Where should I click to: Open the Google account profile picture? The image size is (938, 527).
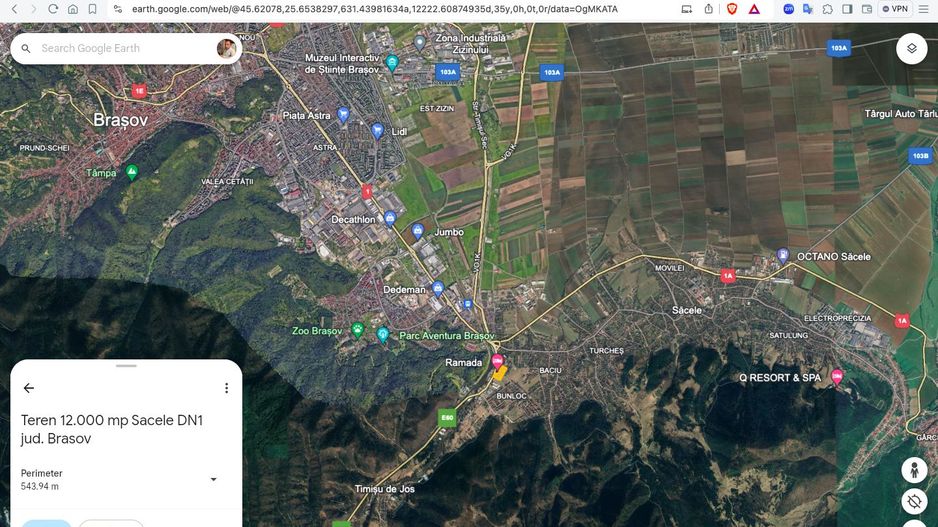tap(227, 48)
